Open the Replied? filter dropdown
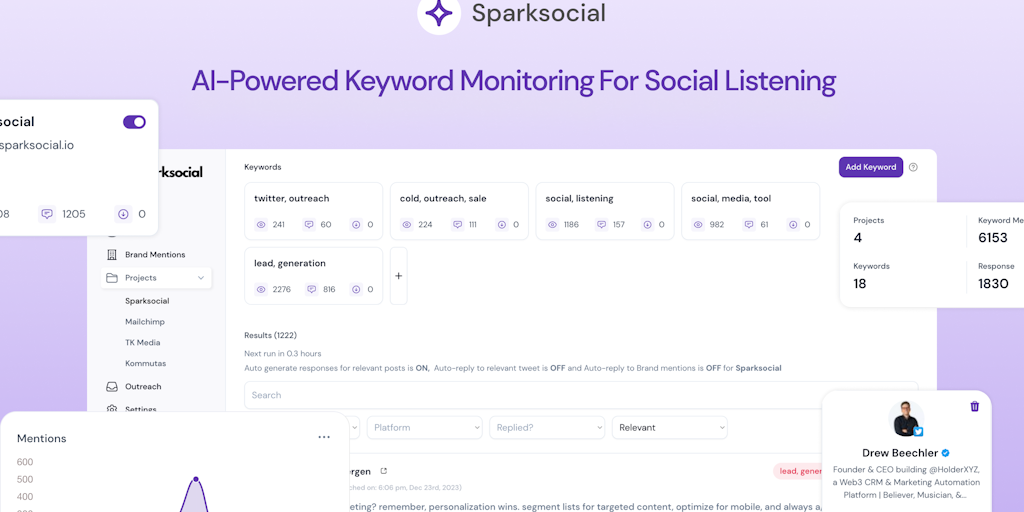Image resolution: width=1024 pixels, height=512 pixels. (550, 427)
